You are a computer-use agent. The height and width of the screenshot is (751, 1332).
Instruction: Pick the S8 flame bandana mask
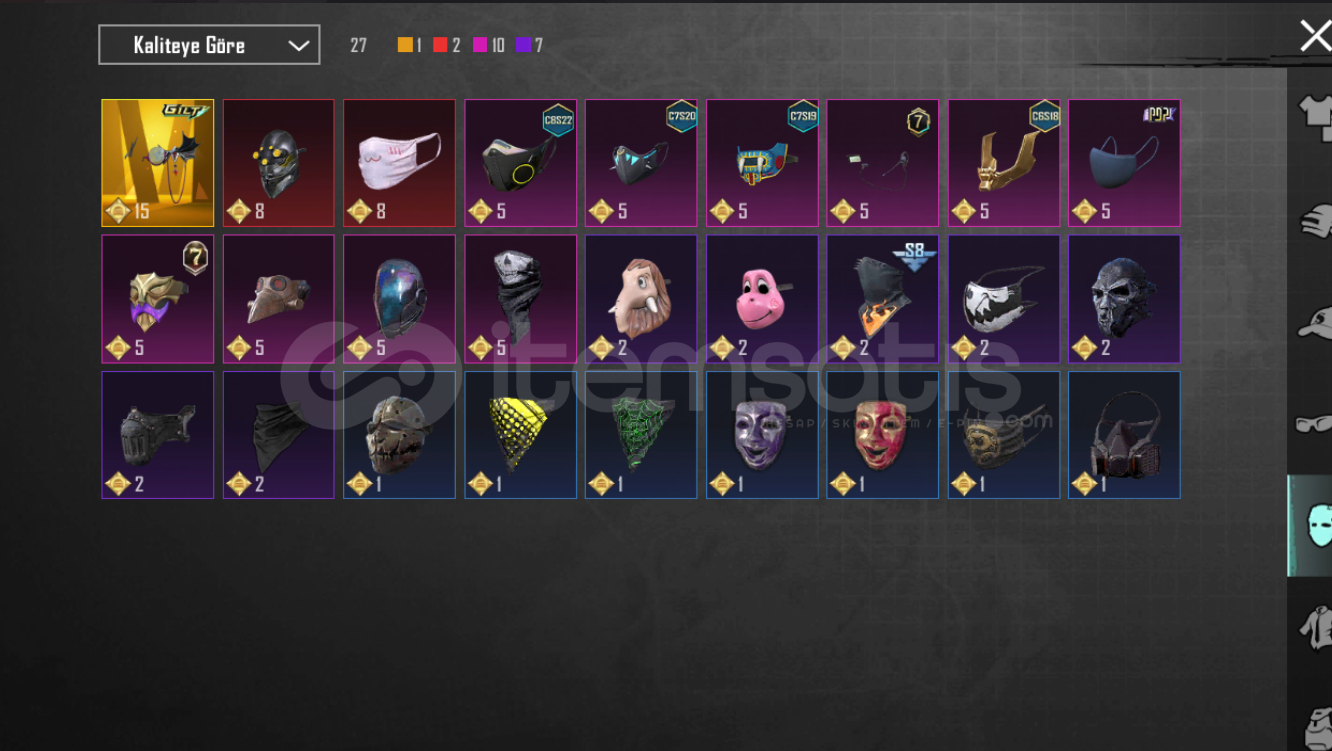[883, 299]
